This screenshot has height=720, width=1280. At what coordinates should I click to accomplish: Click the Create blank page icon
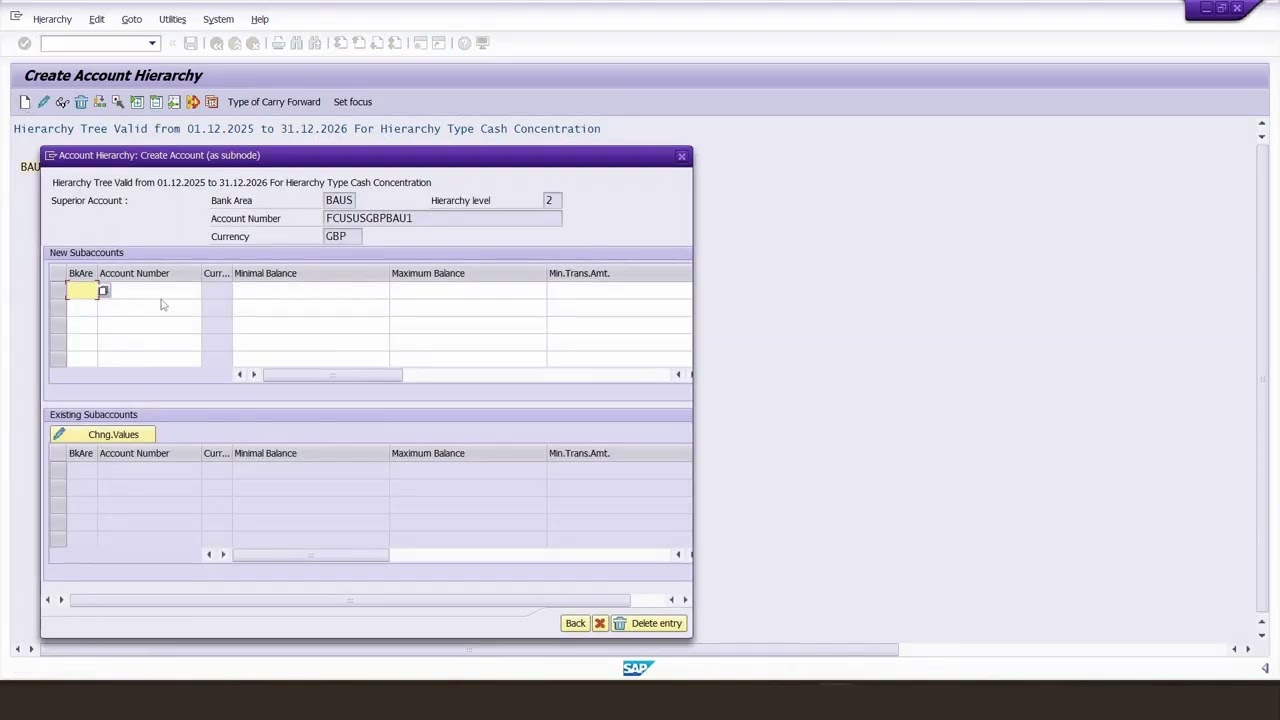[25, 102]
